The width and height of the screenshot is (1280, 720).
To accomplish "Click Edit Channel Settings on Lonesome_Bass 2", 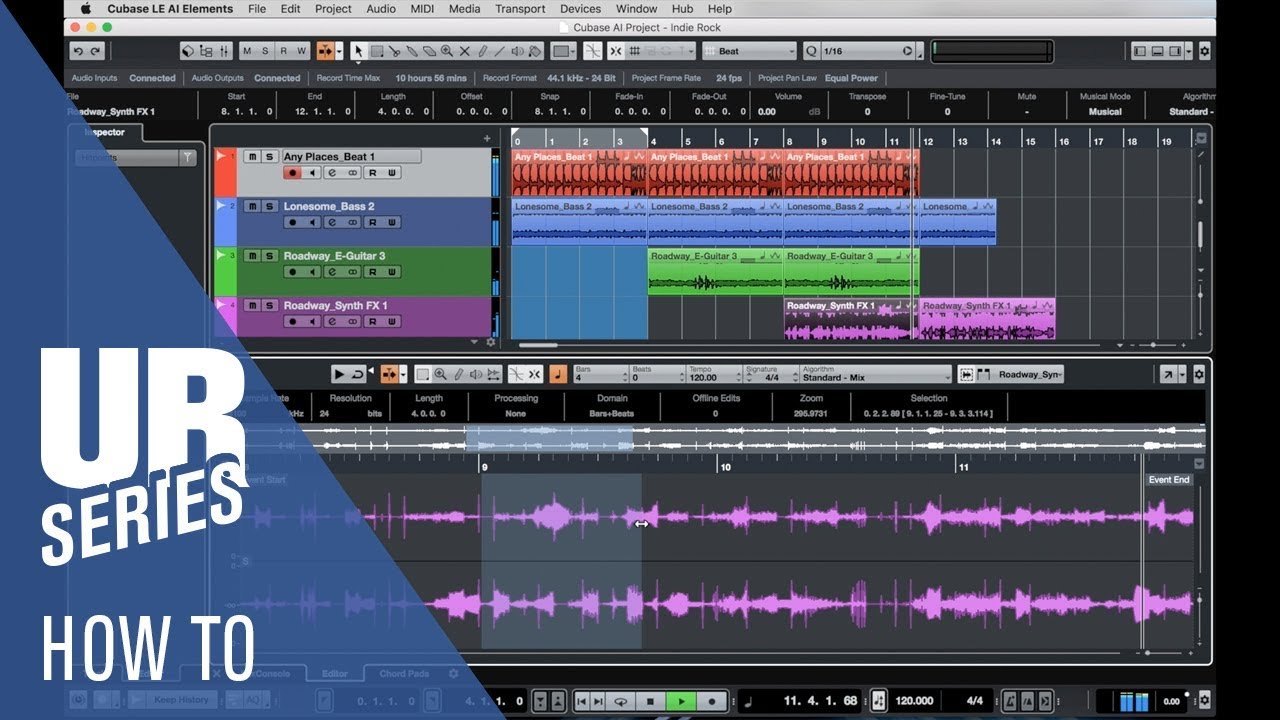I will coord(332,222).
